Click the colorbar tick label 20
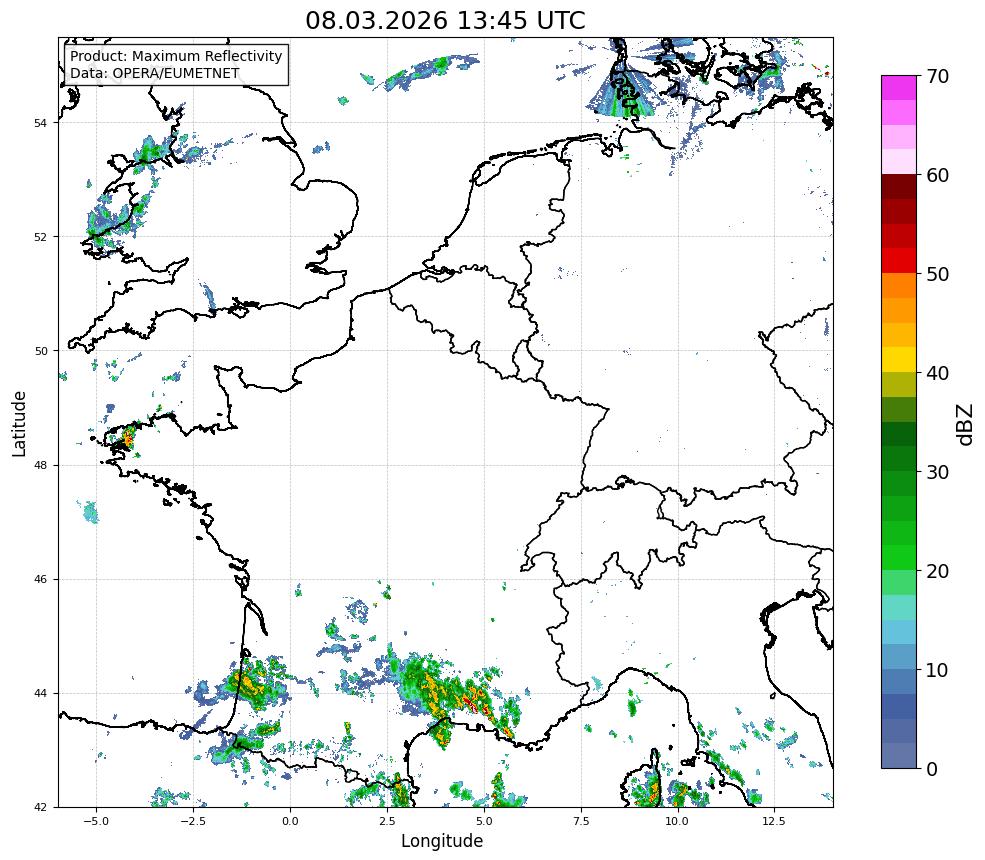This screenshot has height=860, width=985. click(937, 571)
